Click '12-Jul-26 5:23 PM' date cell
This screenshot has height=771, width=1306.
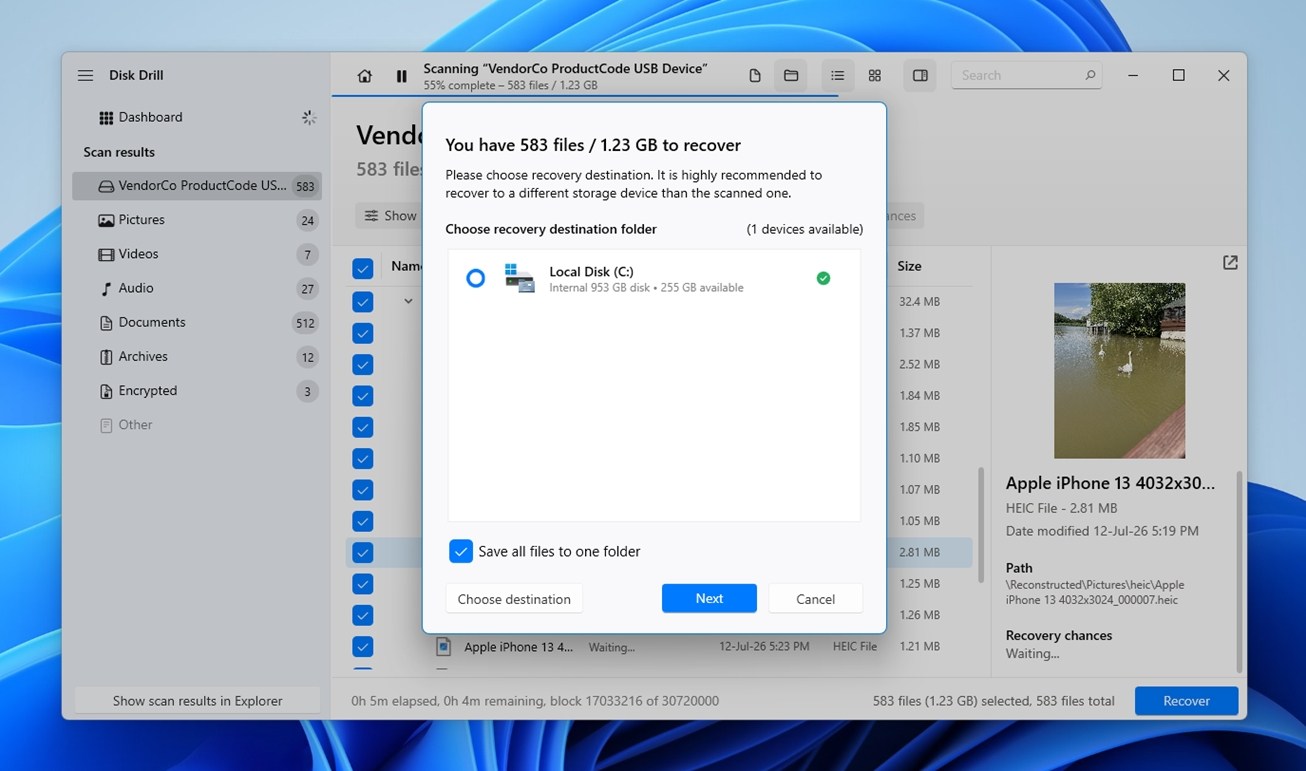point(764,647)
